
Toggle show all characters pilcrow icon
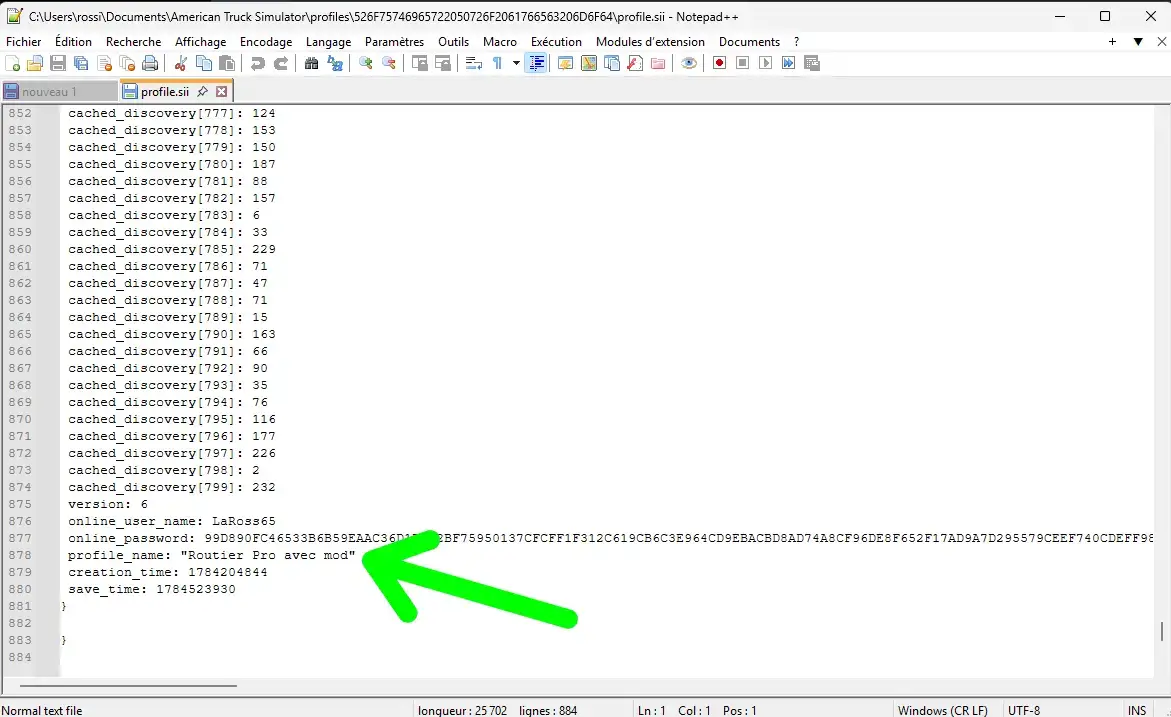[x=497, y=63]
